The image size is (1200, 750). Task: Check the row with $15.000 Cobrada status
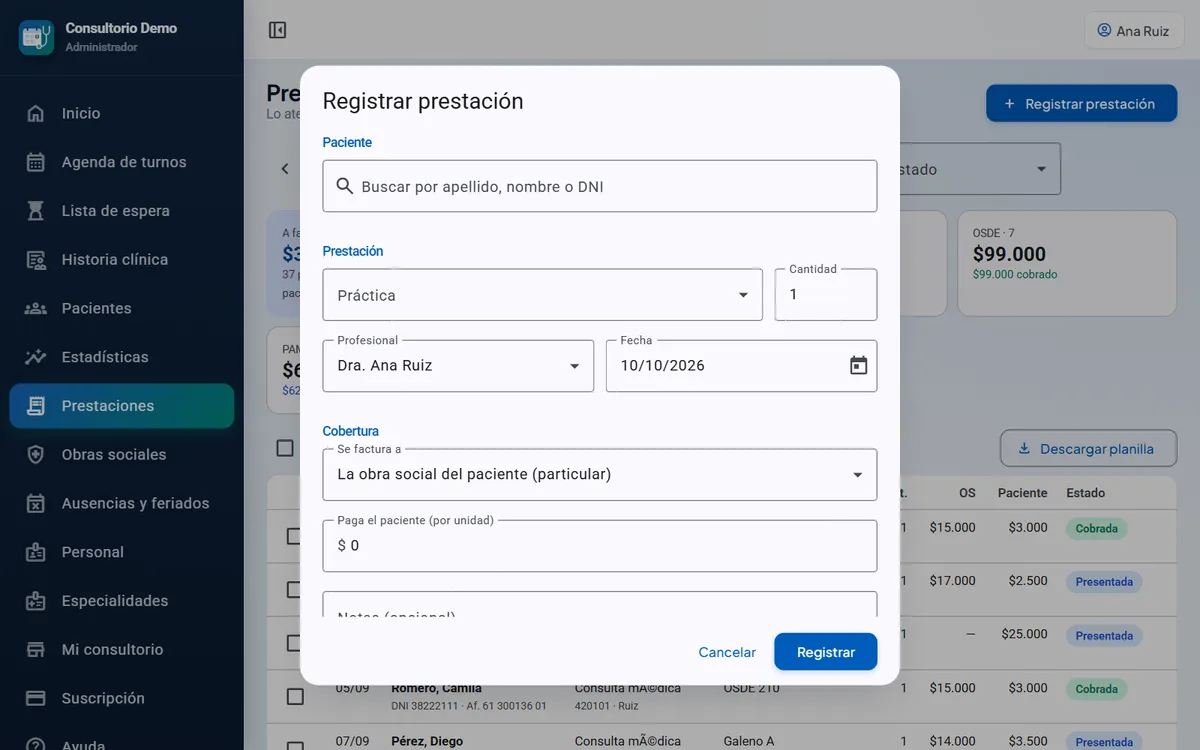click(295, 536)
